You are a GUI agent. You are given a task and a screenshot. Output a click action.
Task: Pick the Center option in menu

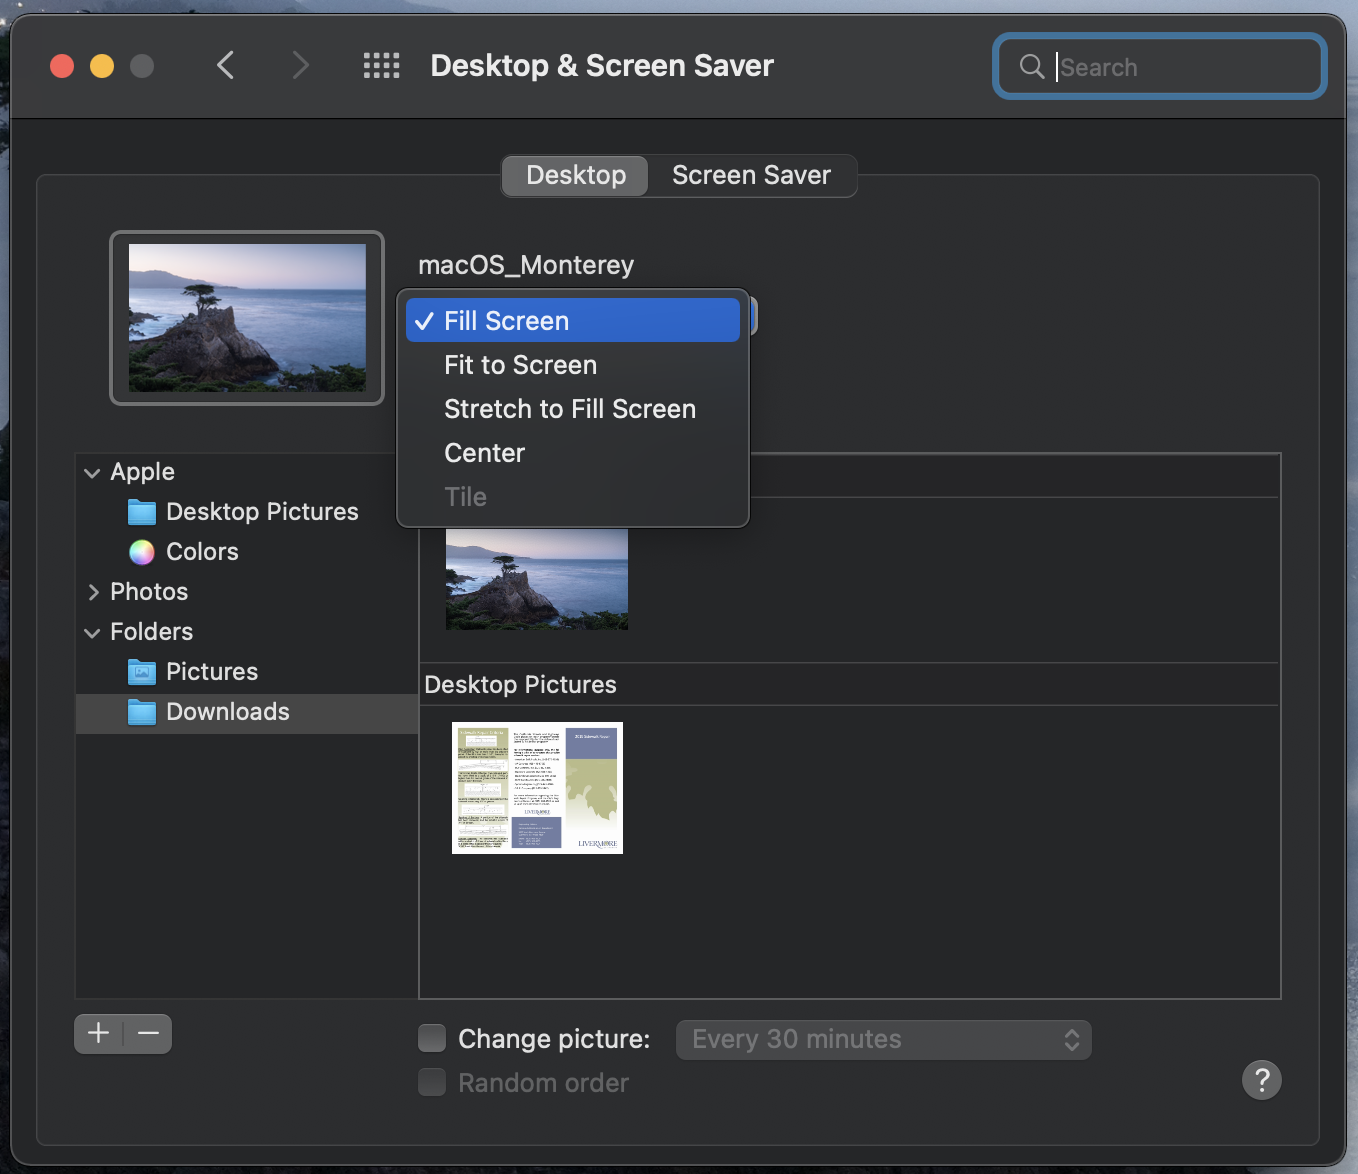(484, 453)
